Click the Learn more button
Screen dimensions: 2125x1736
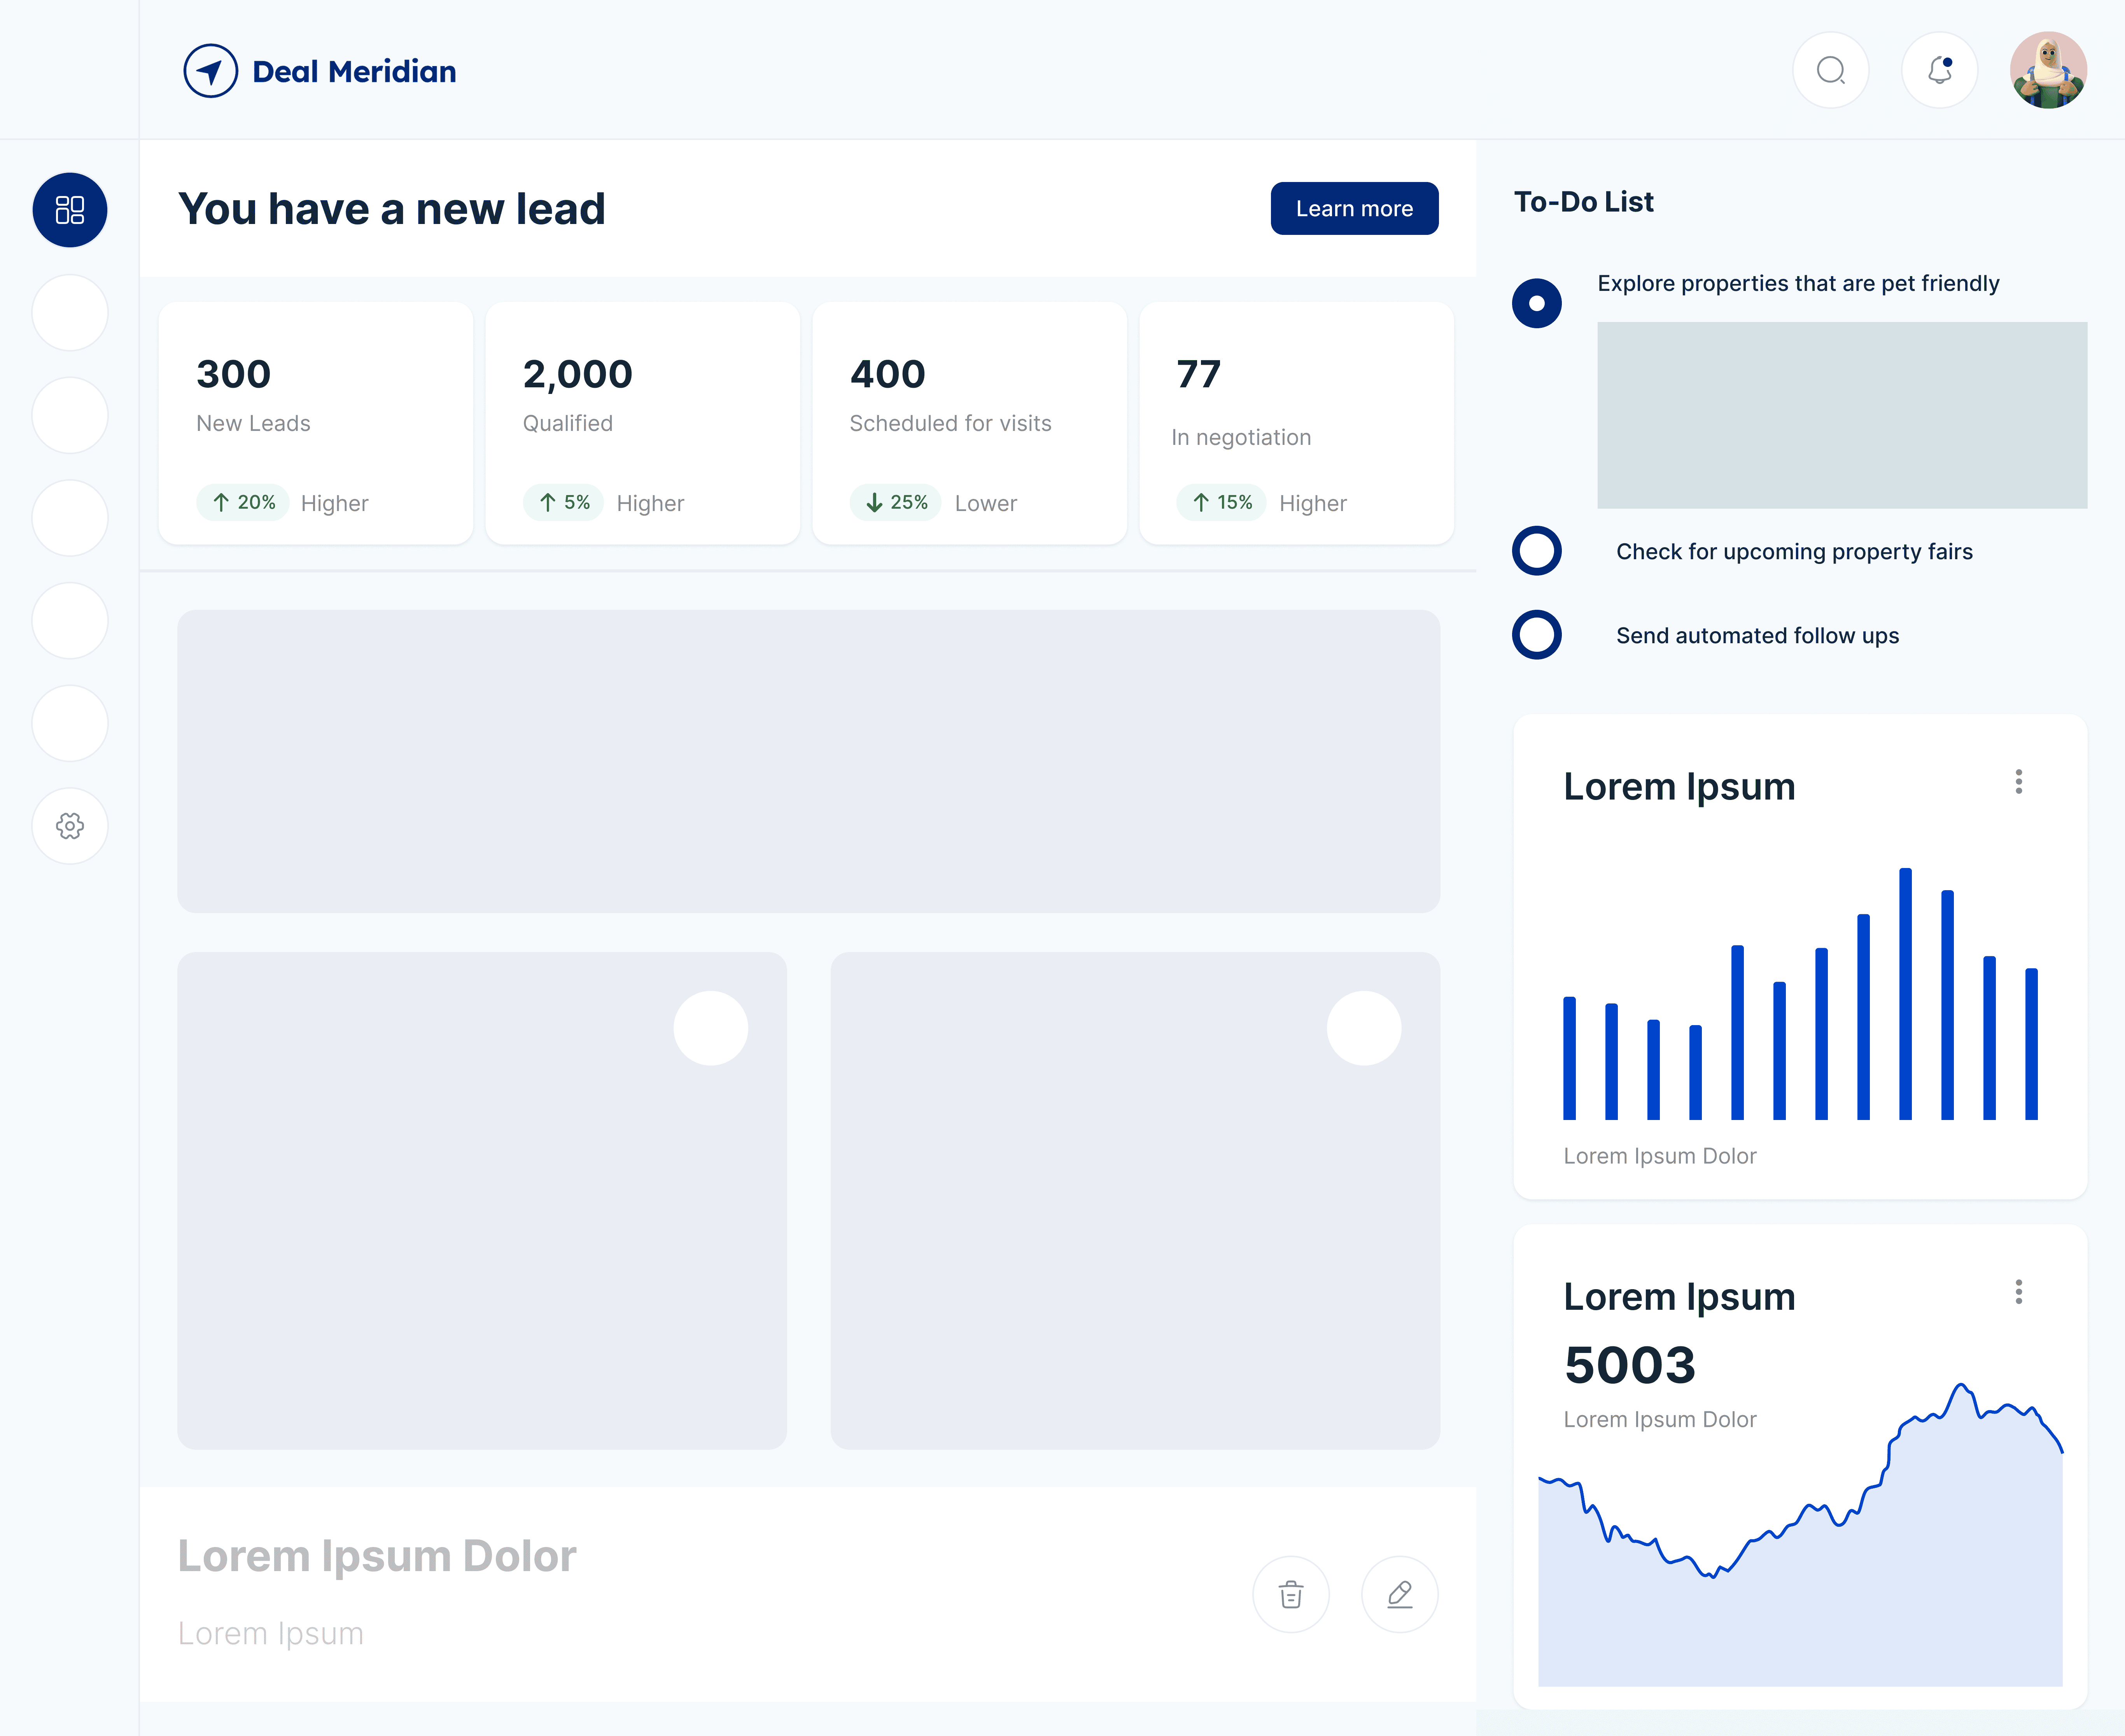point(1354,209)
